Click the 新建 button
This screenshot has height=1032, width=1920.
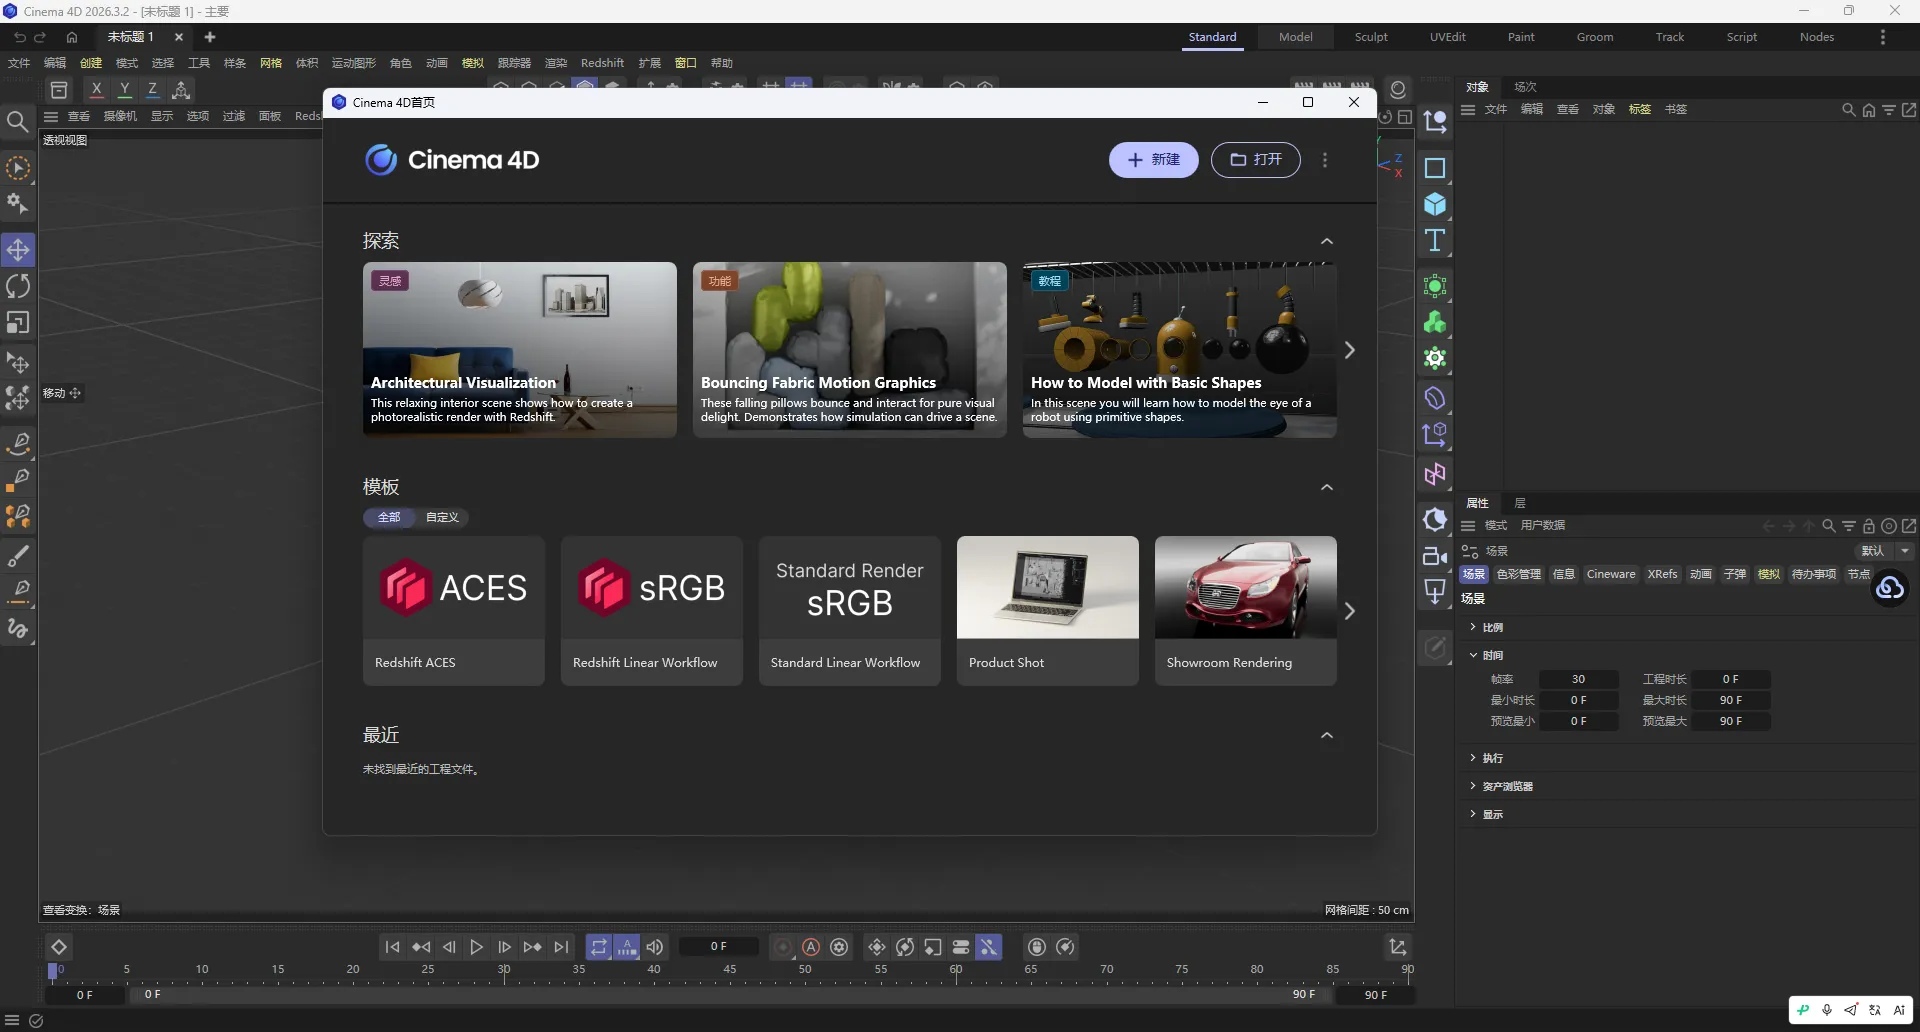tap(1154, 160)
